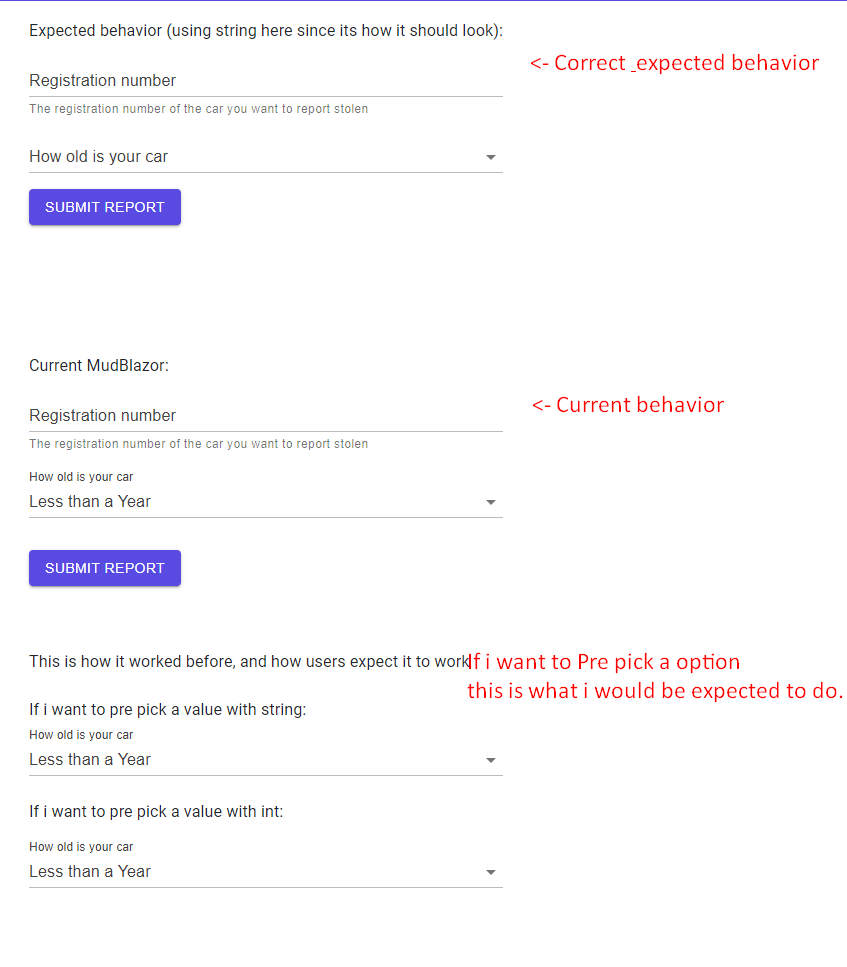Click the registration helper text under the first field

198,109
